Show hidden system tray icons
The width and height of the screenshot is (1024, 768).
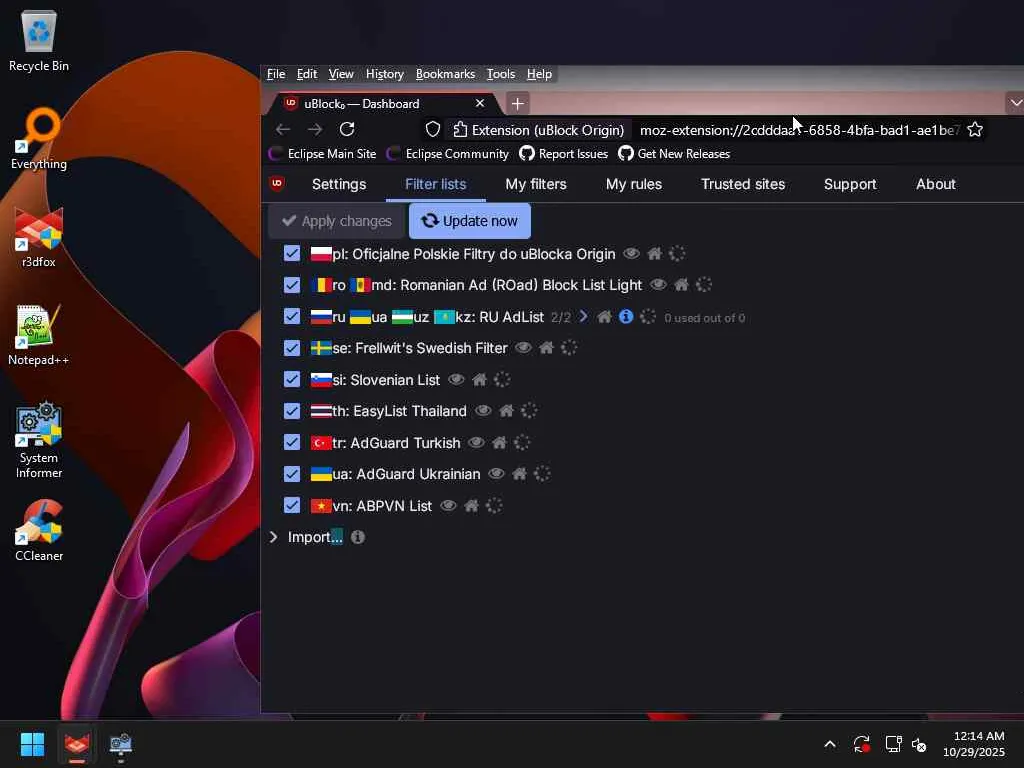click(829, 744)
